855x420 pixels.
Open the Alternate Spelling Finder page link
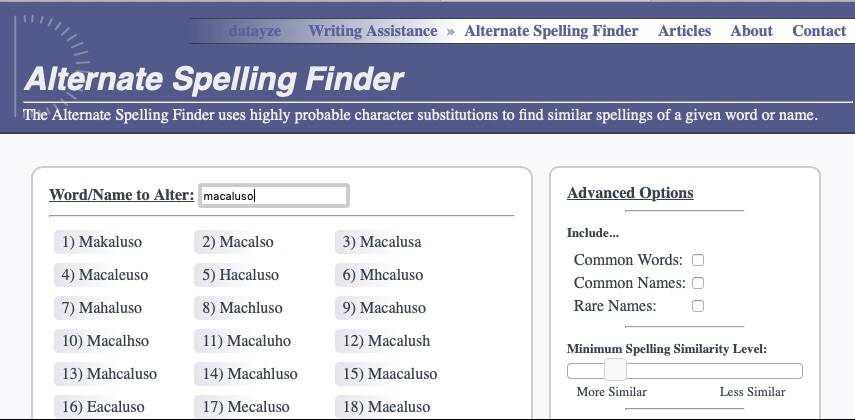551,31
